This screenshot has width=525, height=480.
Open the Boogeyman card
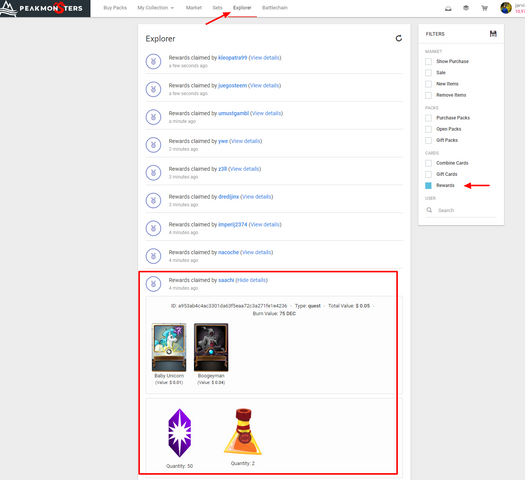(x=211, y=347)
